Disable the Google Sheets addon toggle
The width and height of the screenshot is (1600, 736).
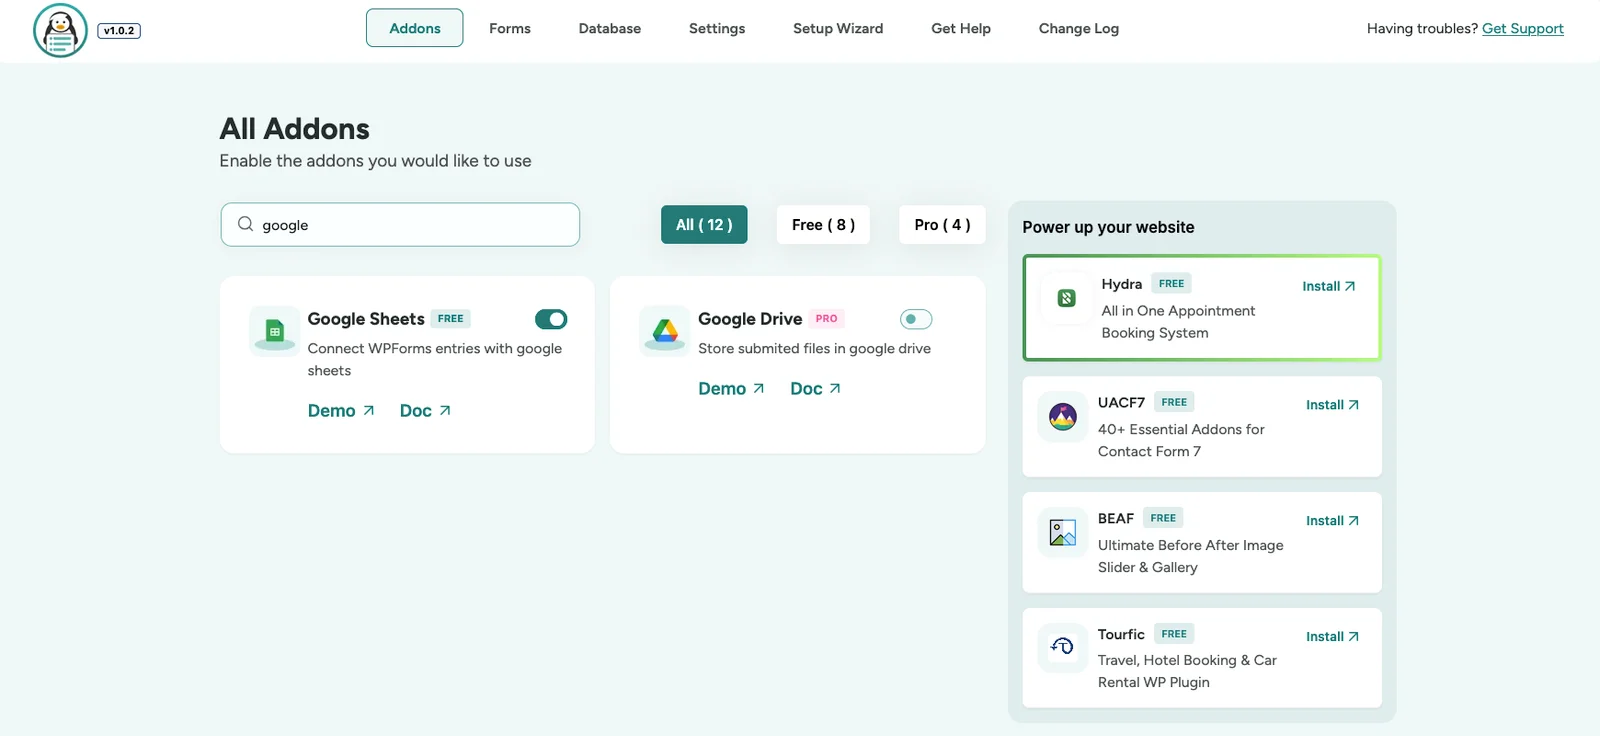551,319
